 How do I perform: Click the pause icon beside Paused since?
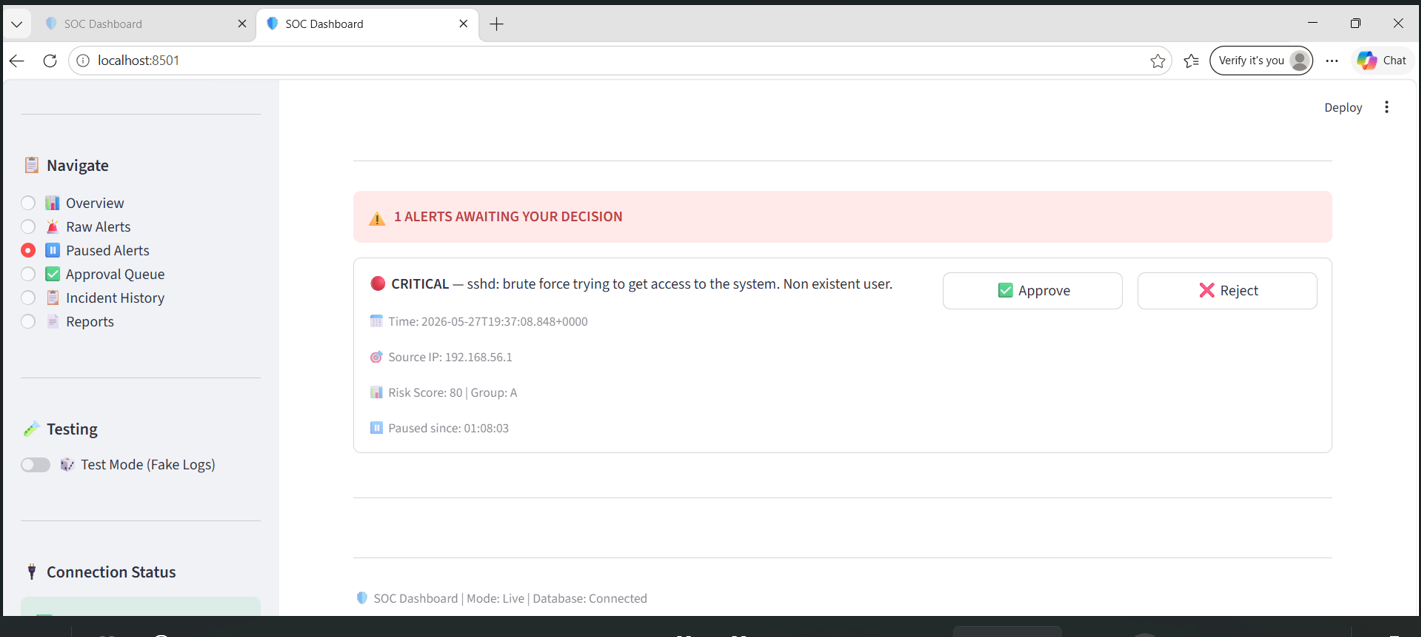[x=376, y=428]
